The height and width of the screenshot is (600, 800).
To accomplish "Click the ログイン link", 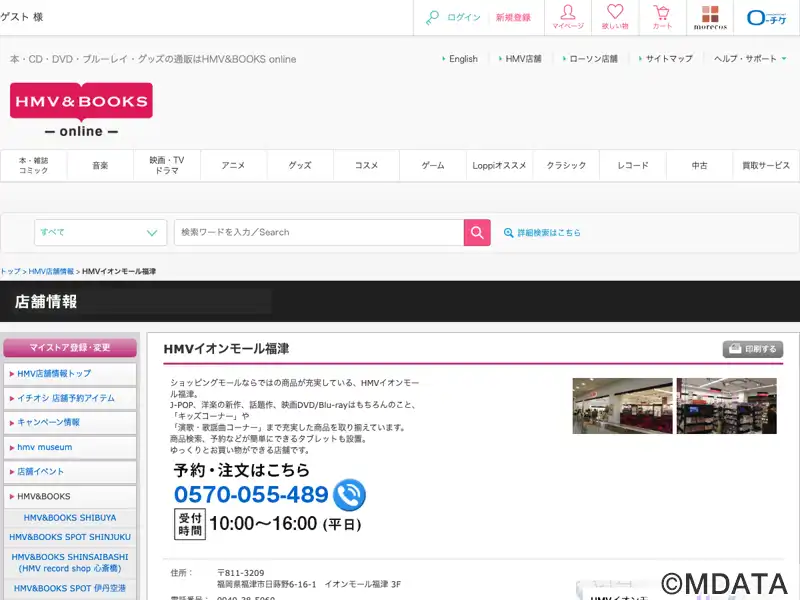I will click(x=463, y=18).
